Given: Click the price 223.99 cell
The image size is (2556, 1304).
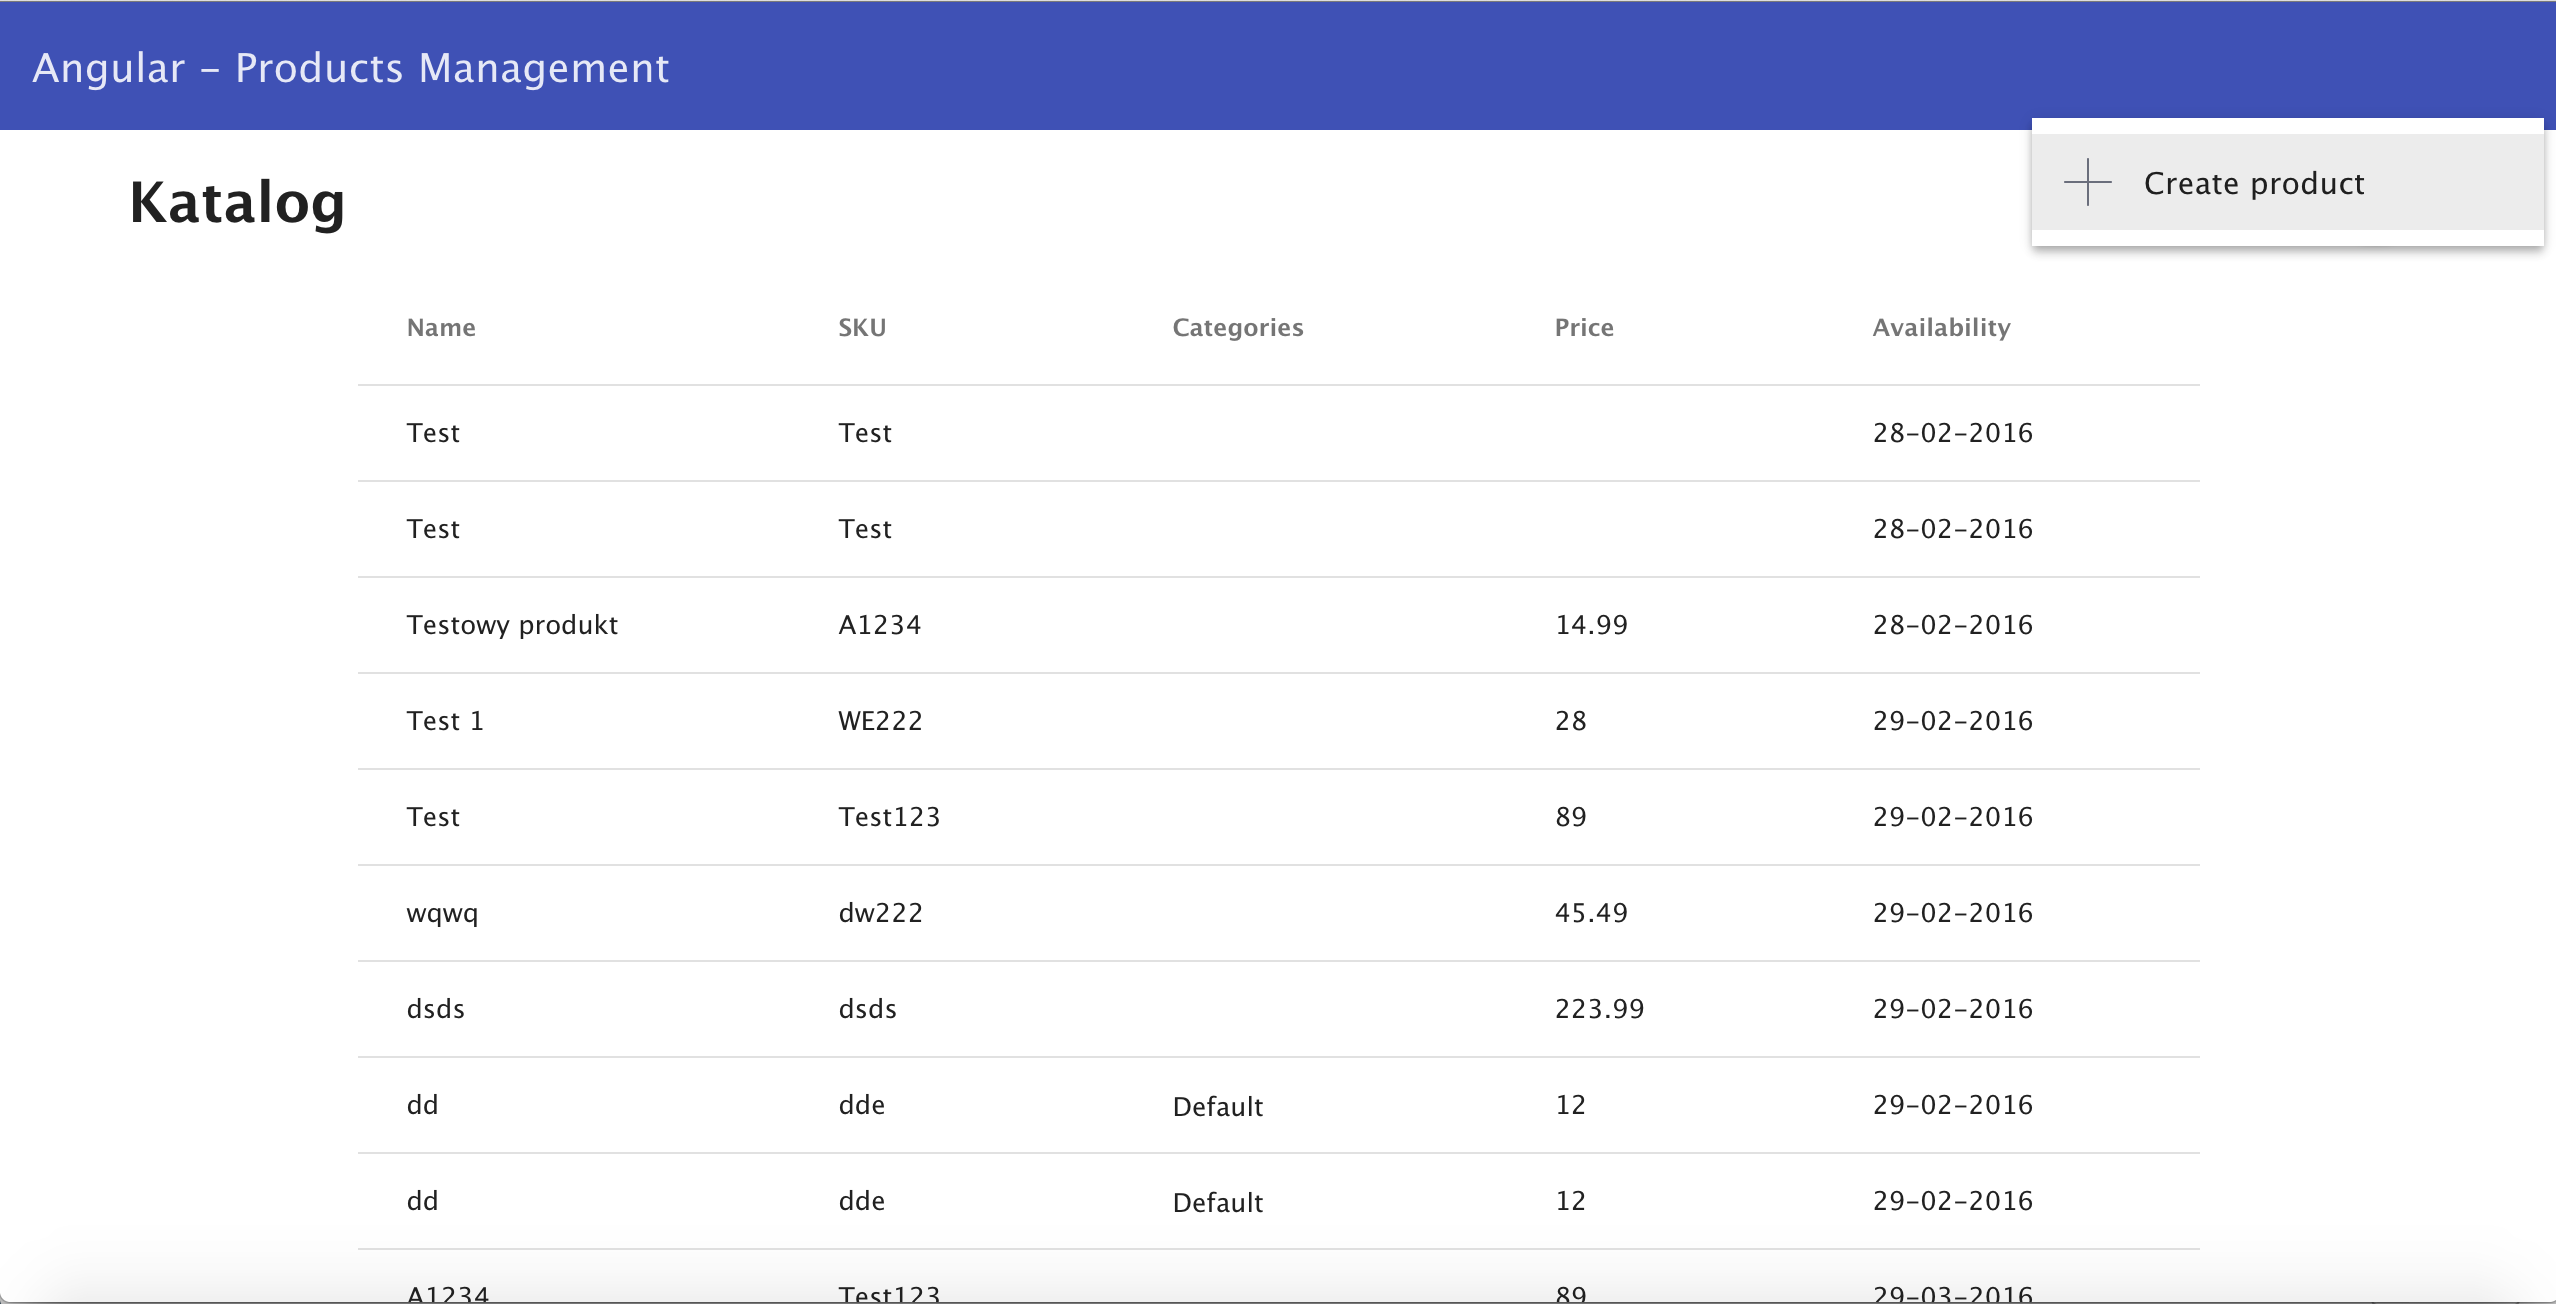Looking at the screenshot, I should point(1599,1009).
